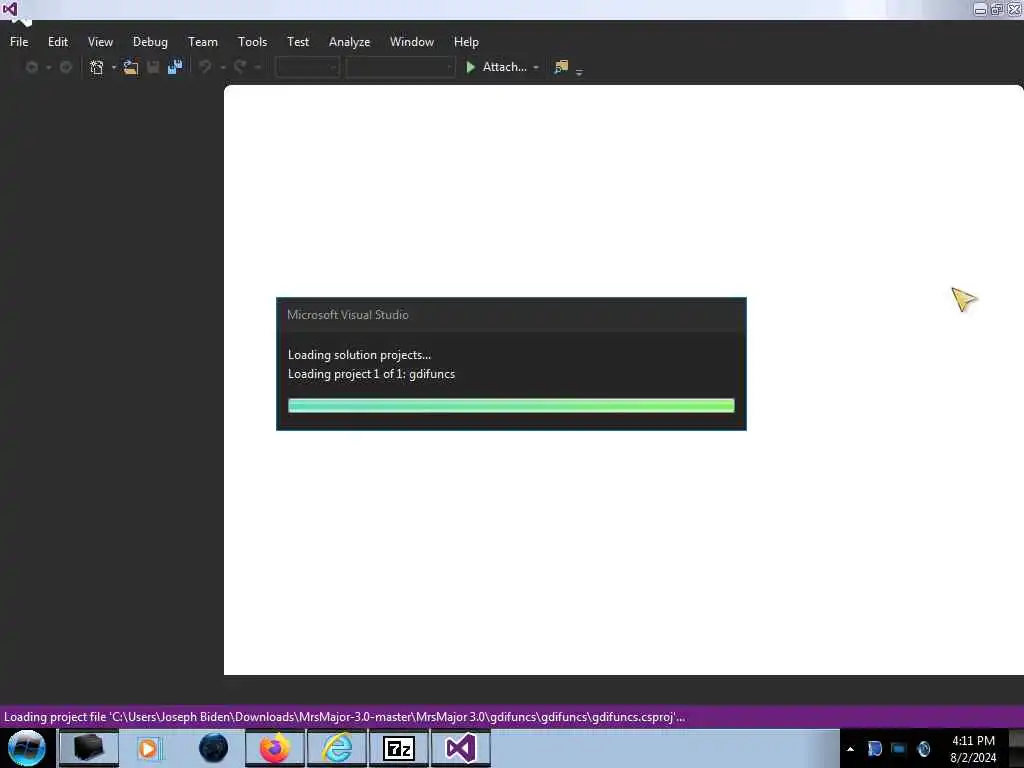Click the dark globe taskbar icon

213,748
